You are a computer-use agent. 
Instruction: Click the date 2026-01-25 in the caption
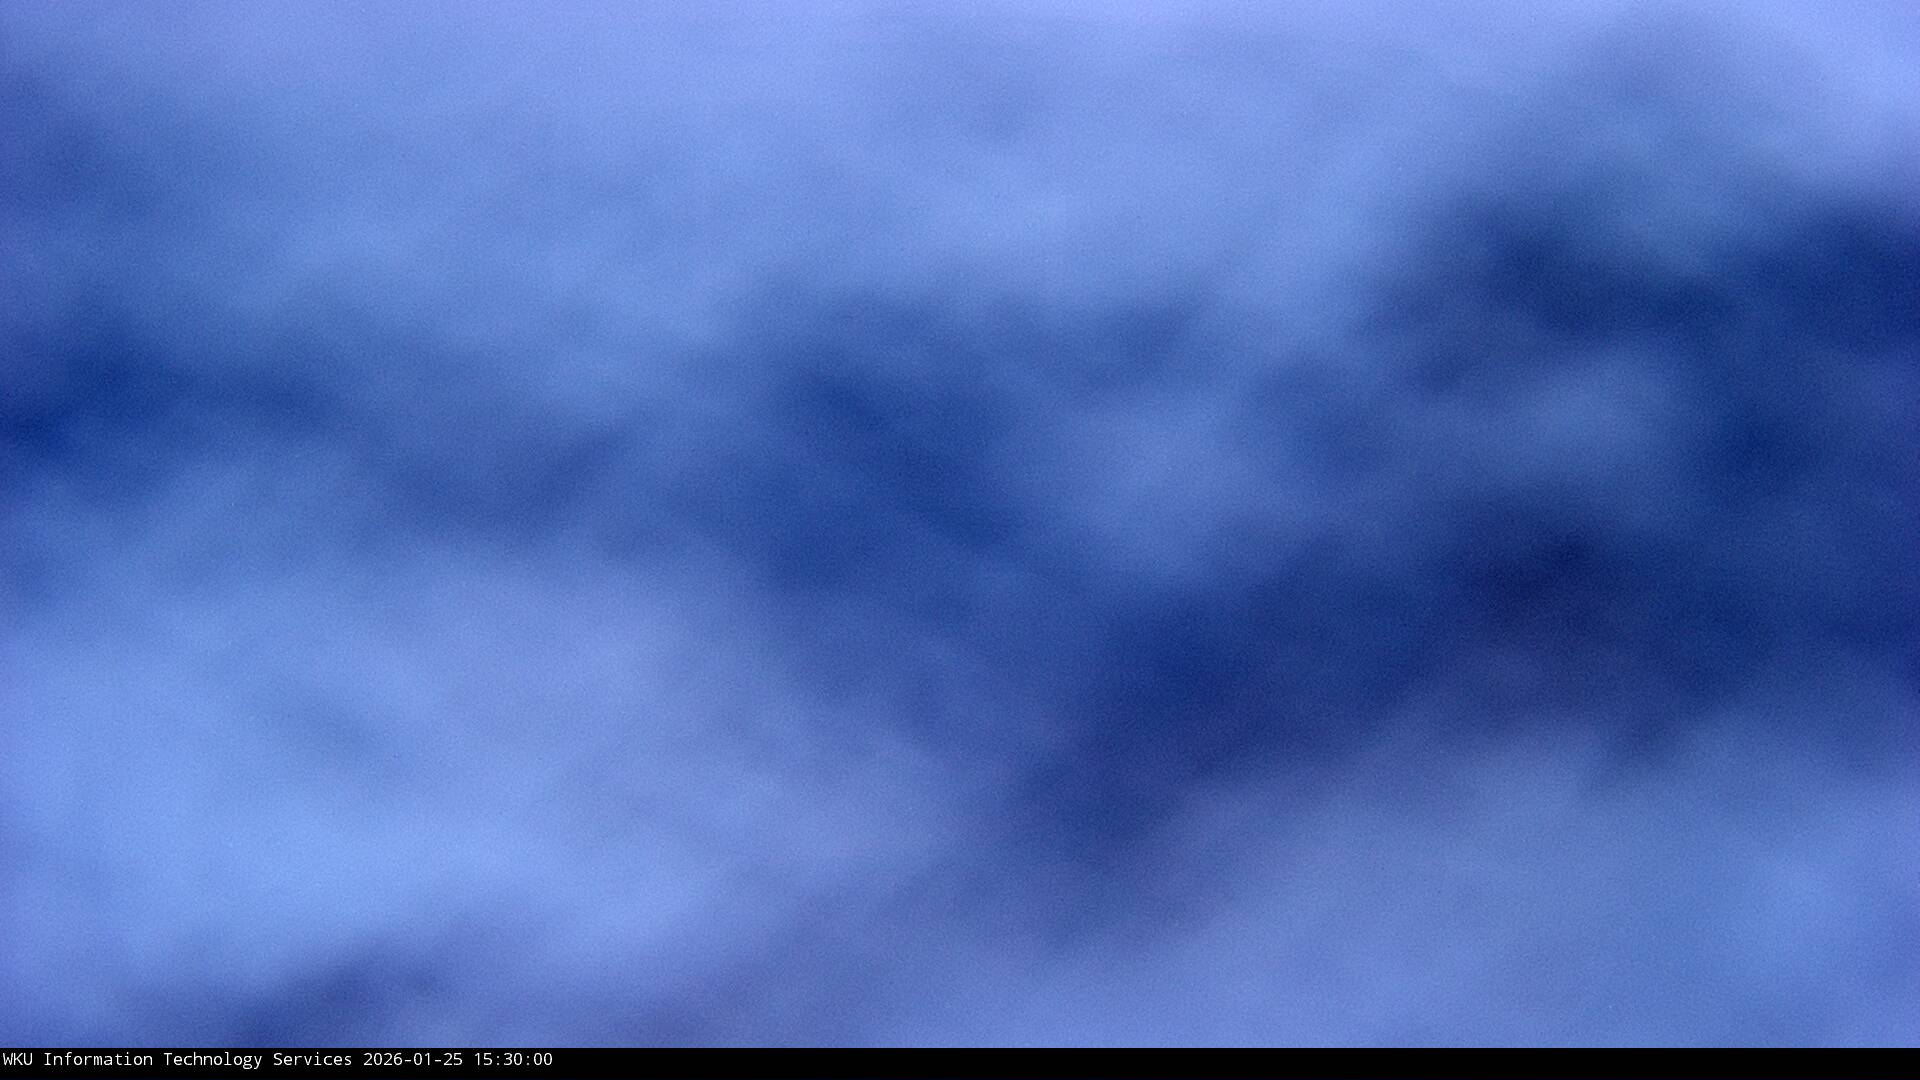[412, 1059]
